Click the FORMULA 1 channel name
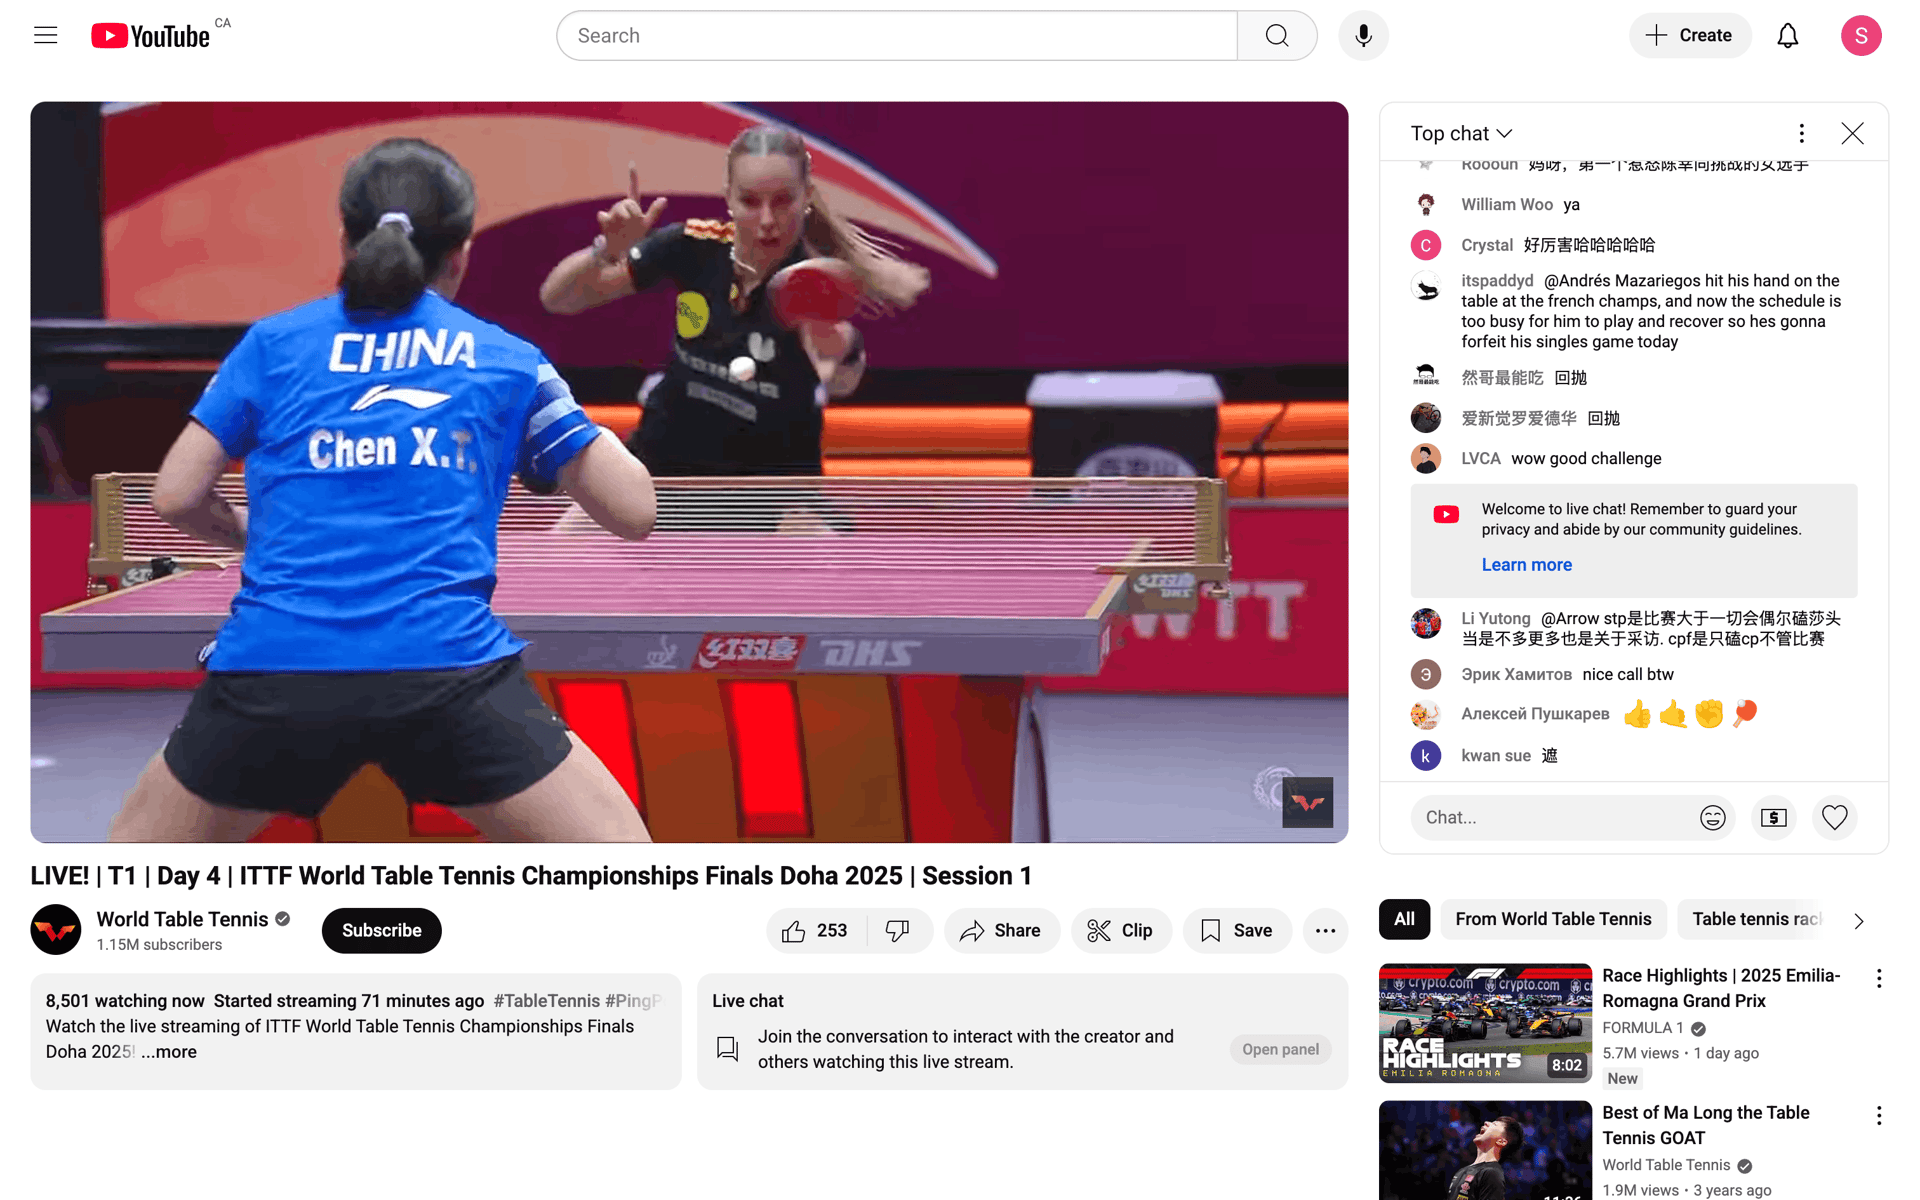 (x=1643, y=1028)
